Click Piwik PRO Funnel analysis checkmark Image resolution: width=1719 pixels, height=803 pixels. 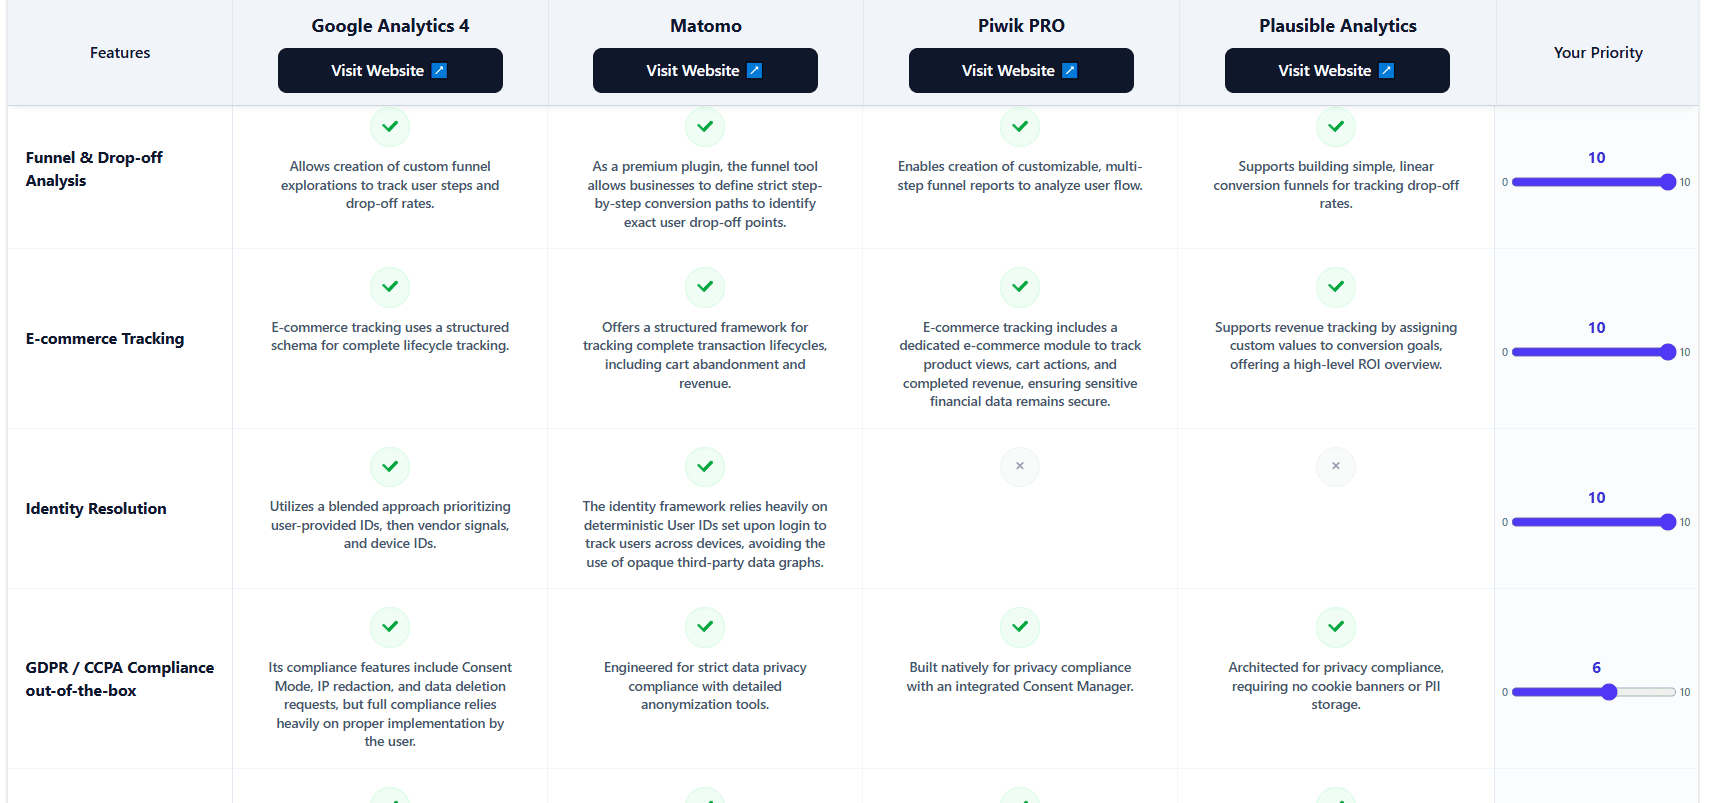tap(1020, 127)
